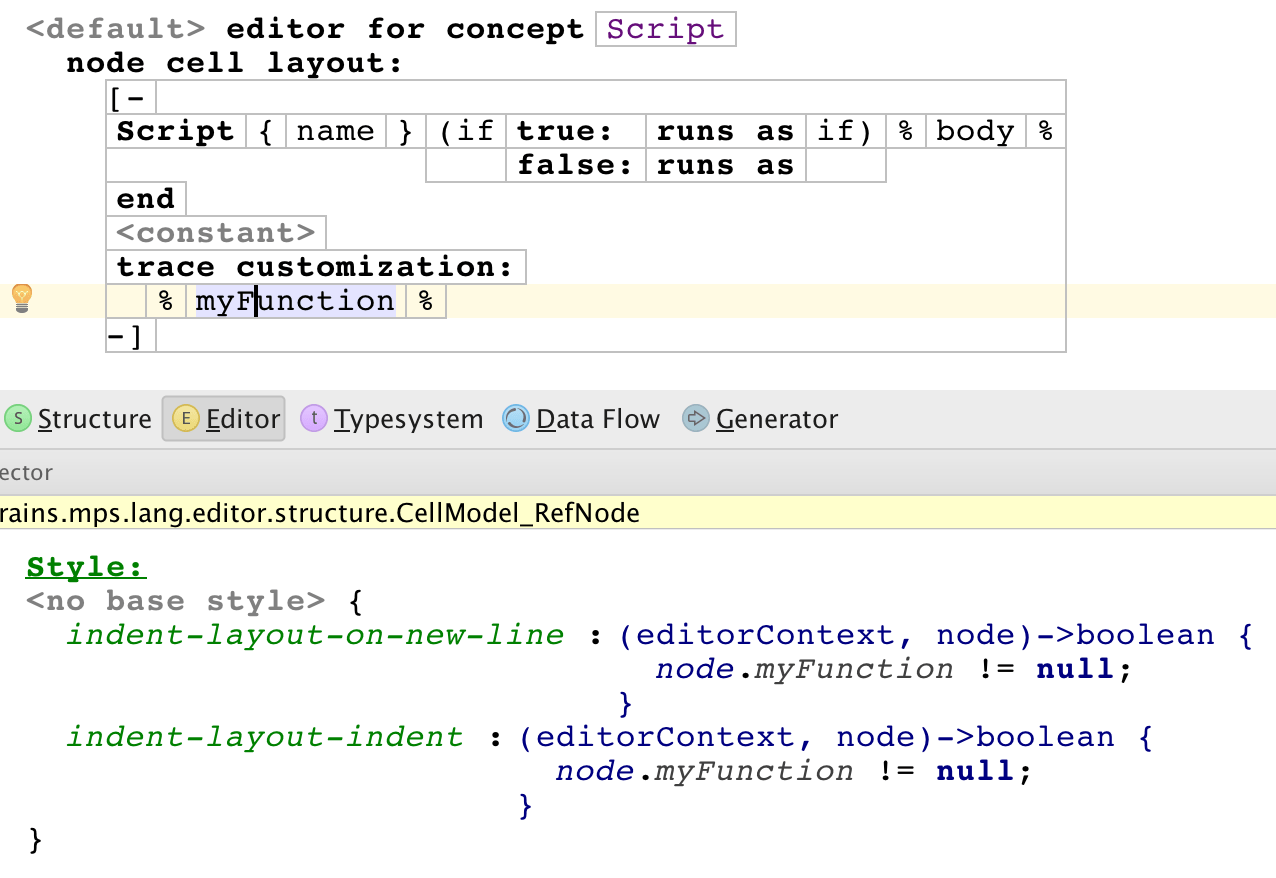Viewport: 1276px width, 878px height.
Task: Open the Data Flow tab
Action: 597,419
